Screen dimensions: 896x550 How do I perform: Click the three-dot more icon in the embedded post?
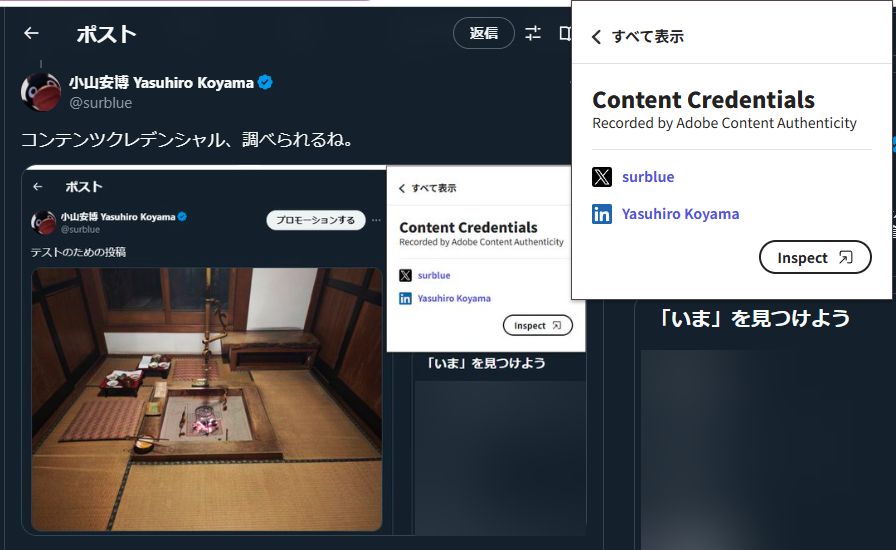click(376, 220)
